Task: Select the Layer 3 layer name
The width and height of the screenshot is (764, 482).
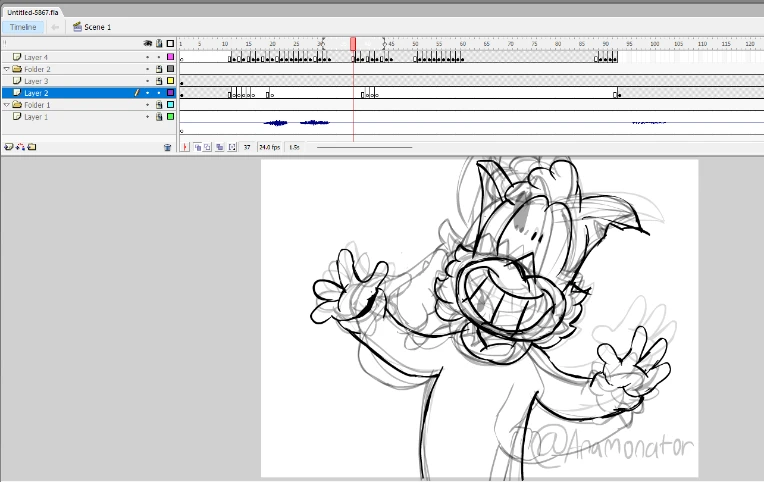Action: point(36,81)
